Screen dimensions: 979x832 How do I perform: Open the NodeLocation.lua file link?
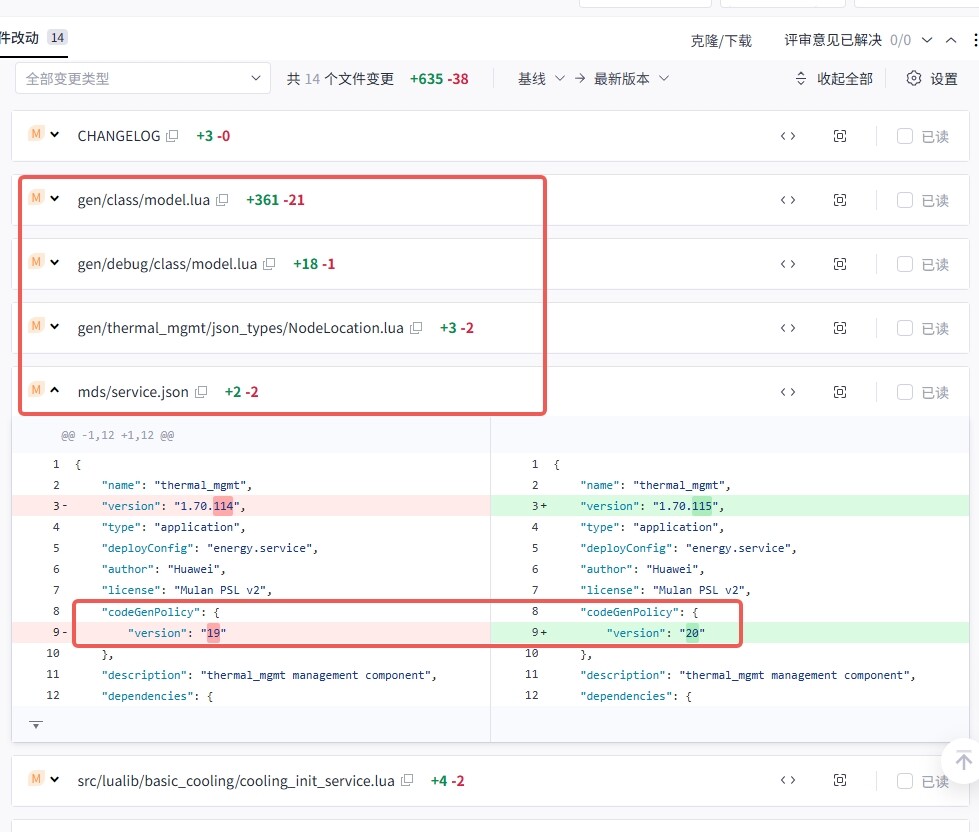[240, 328]
